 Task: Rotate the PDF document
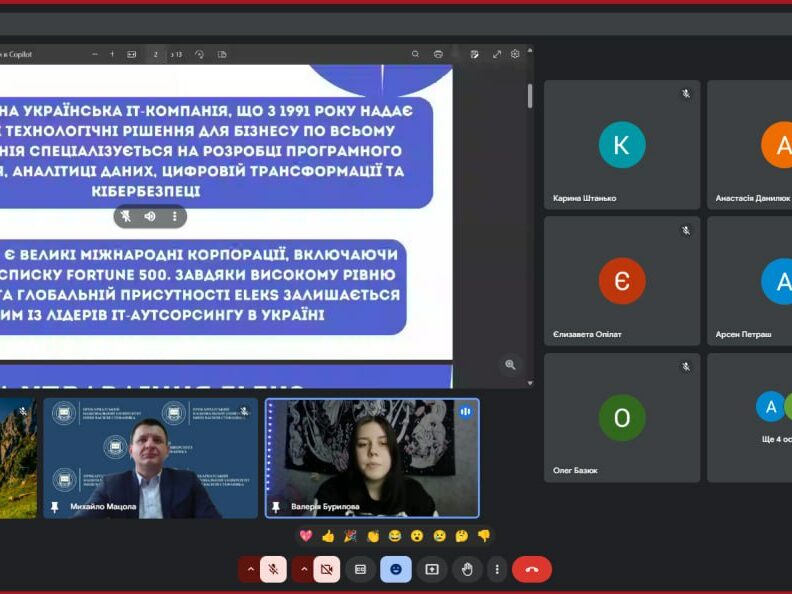point(199,54)
